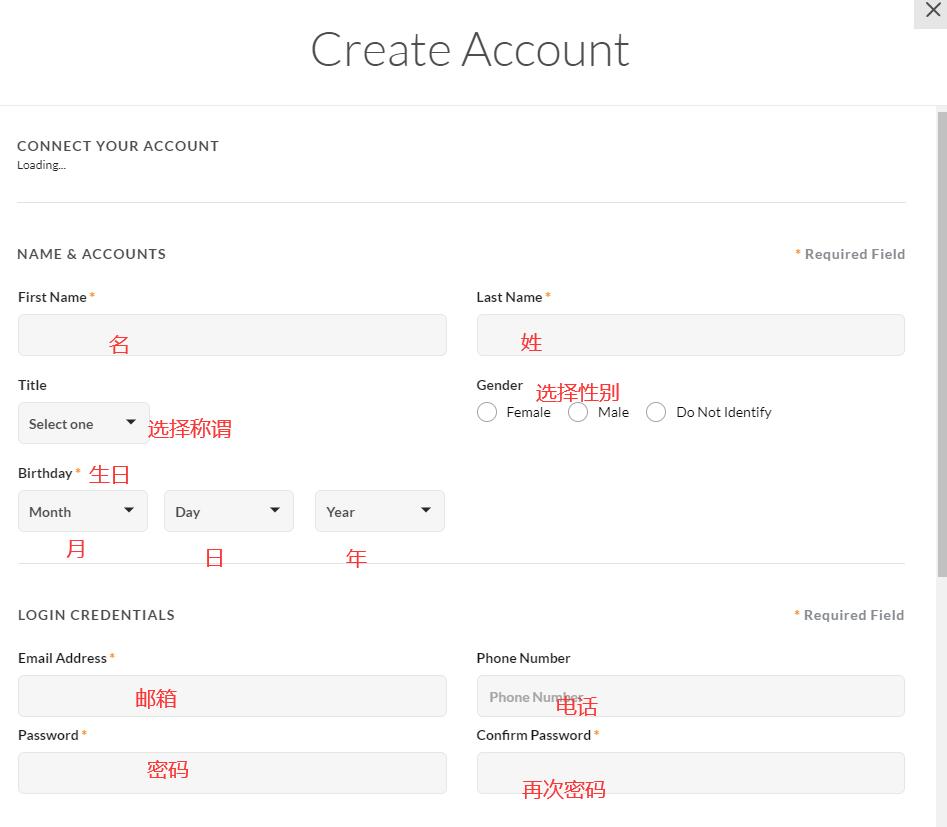Expand the birthday Month dropdown

click(x=83, y=511)
